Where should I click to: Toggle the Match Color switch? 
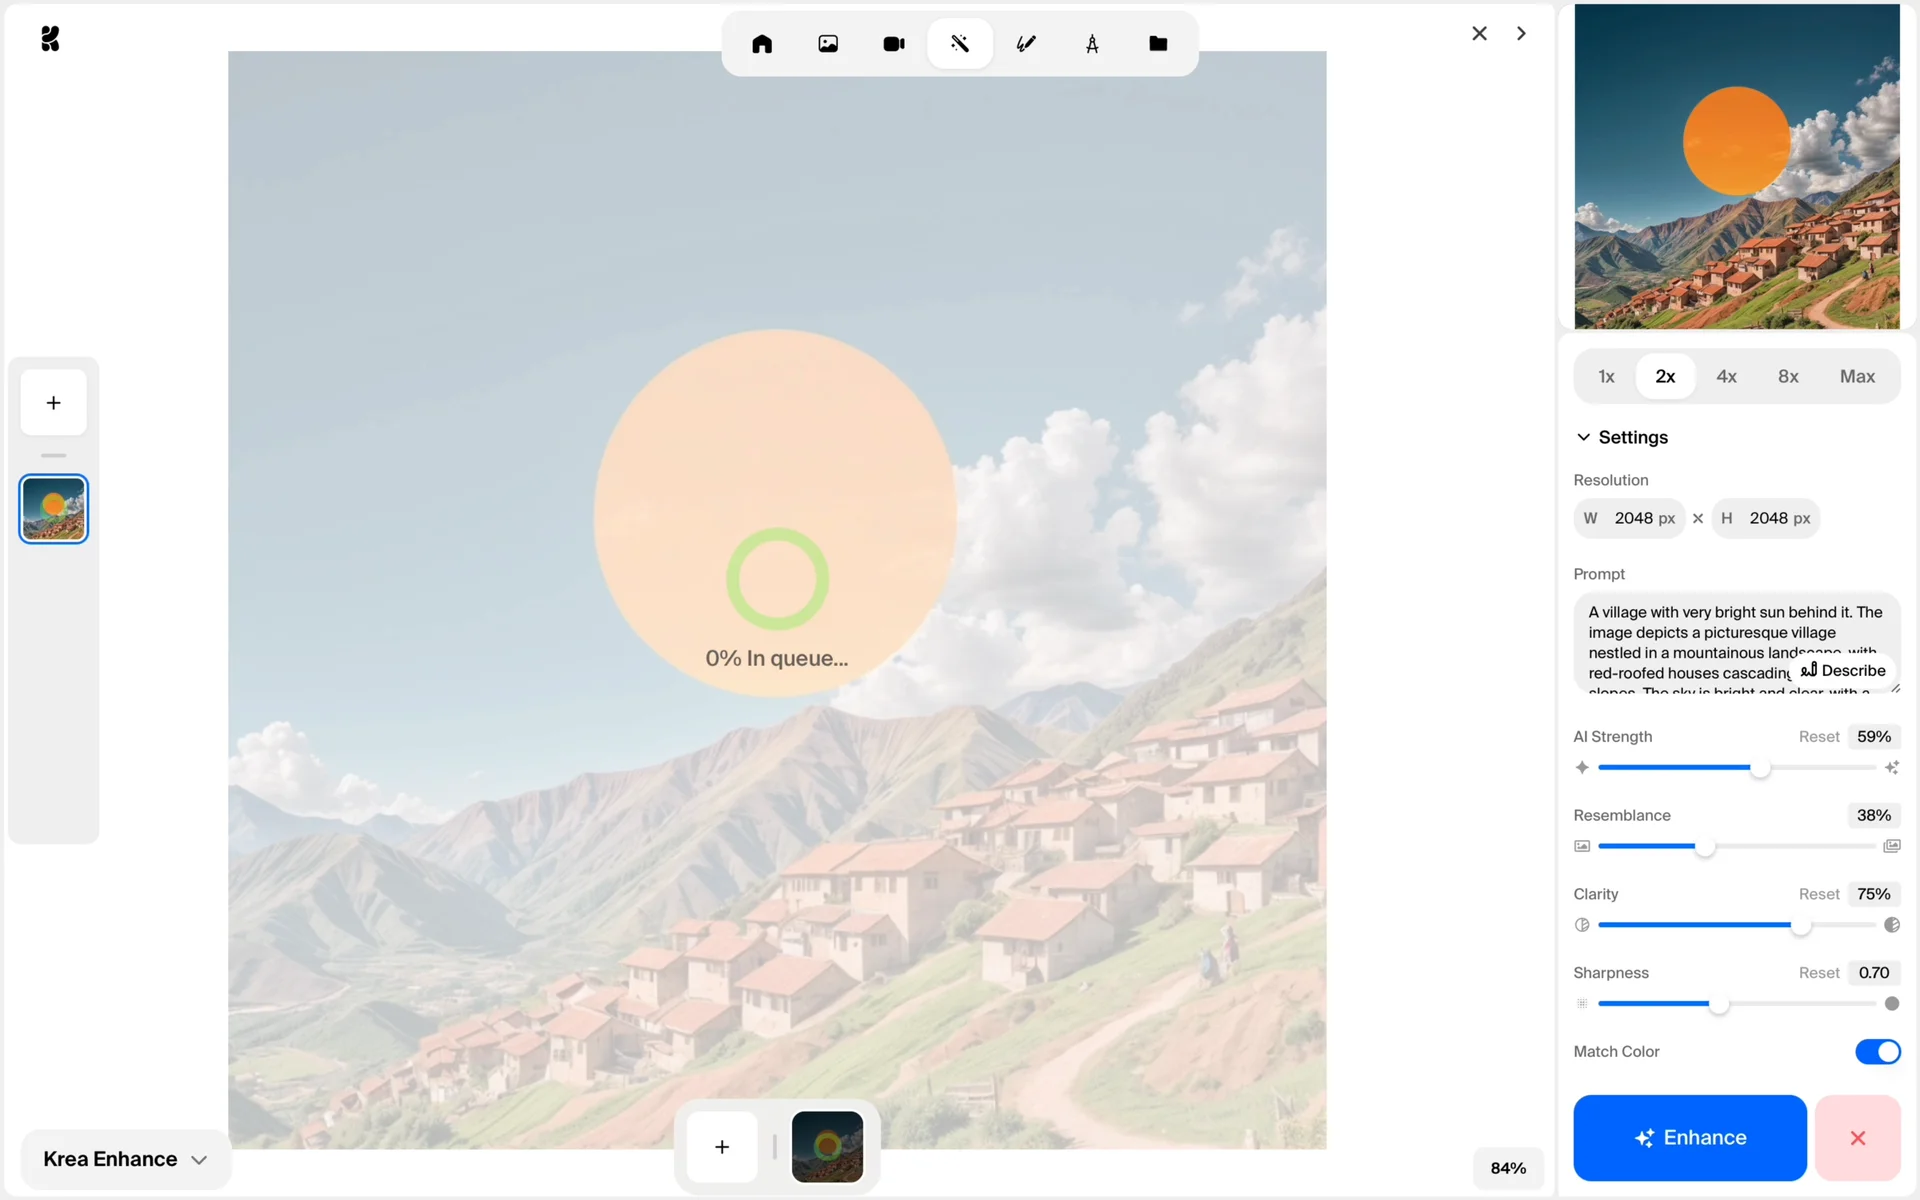[1877, 1051]
